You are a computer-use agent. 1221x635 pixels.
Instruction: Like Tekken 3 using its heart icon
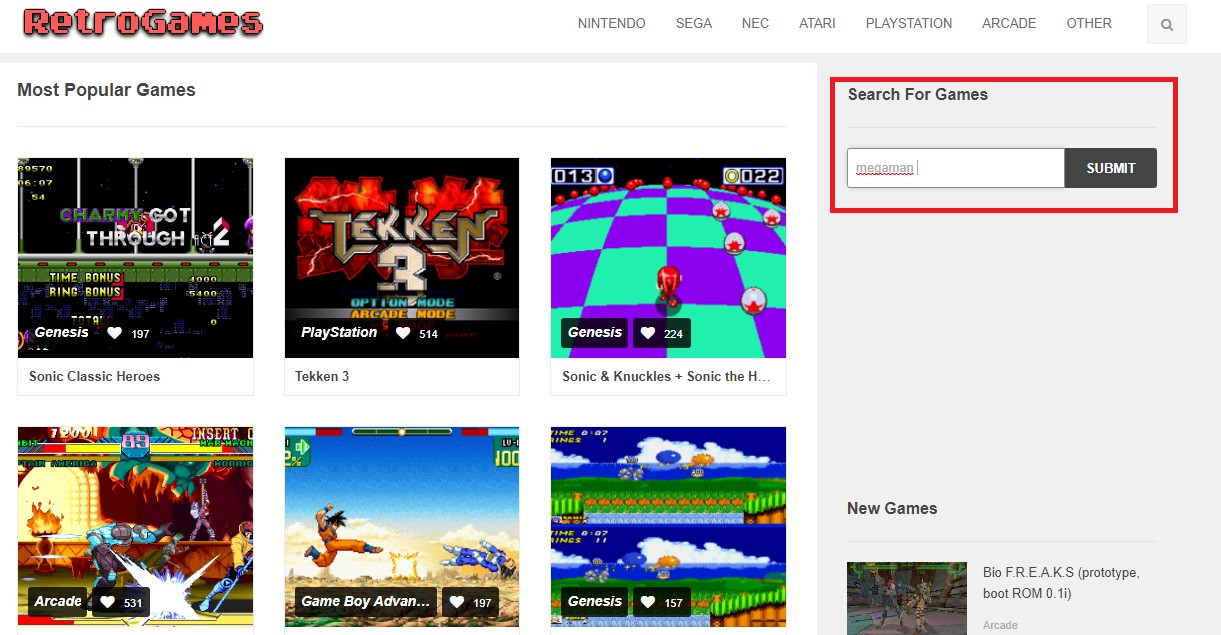click(403, 333)
